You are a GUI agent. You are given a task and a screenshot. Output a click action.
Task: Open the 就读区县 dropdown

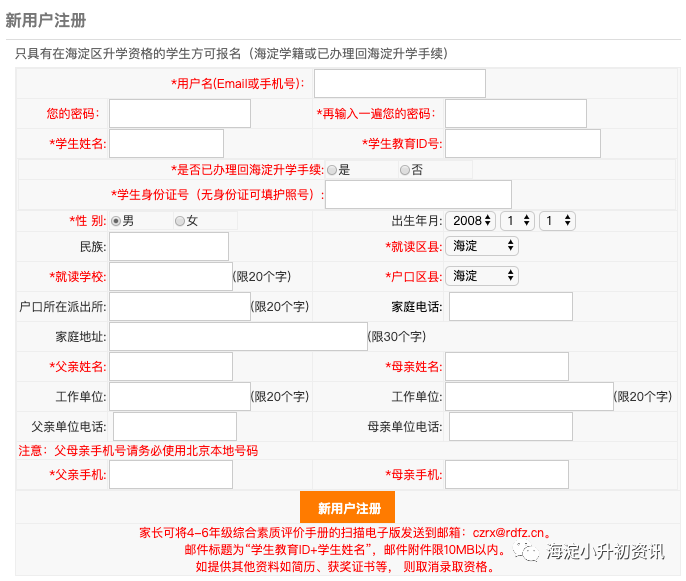point(482,246)
